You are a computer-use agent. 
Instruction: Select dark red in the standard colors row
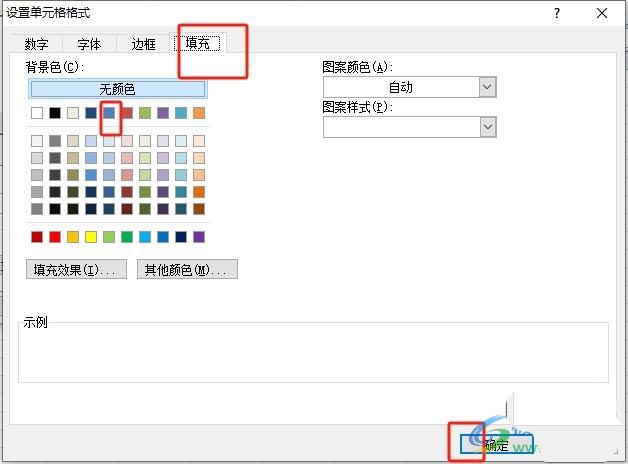click(x=37, y=237)
